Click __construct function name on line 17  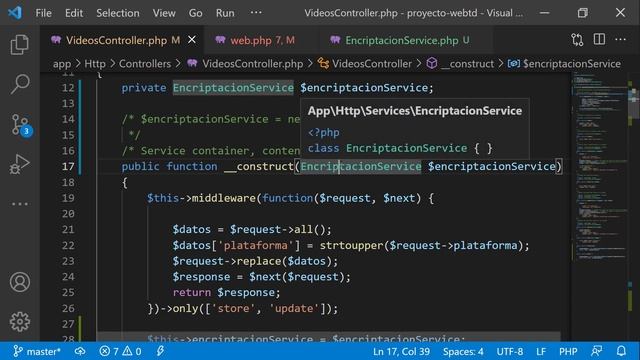tap(259, 167)
